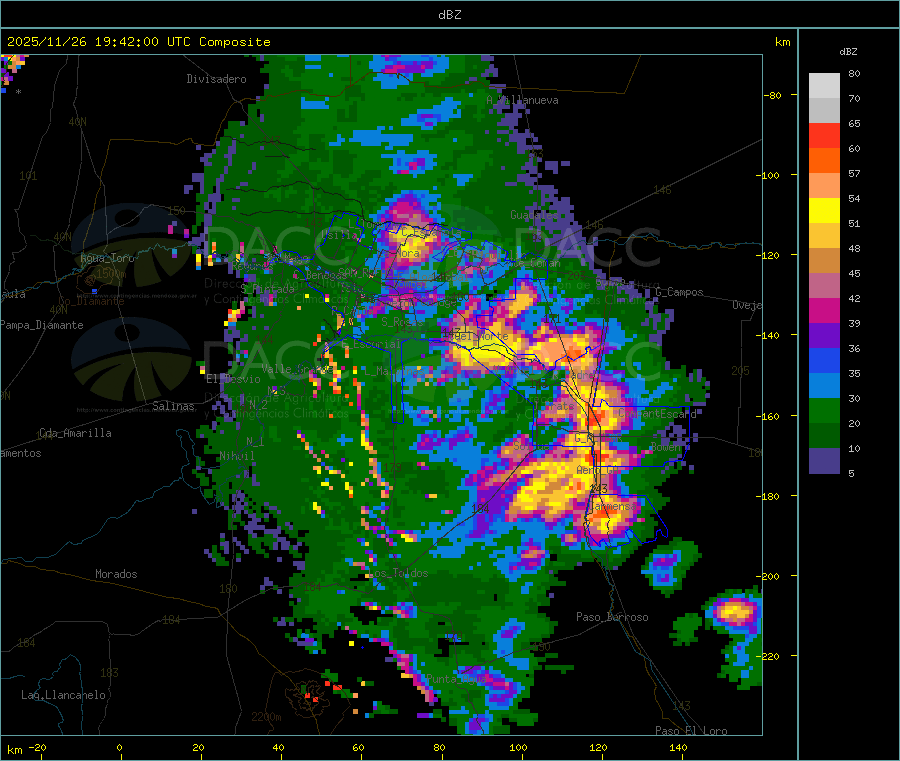Click the '60' tick on the horizontal km axis
The width and height of the screenshot is (900, 761).
coord(359,748)
